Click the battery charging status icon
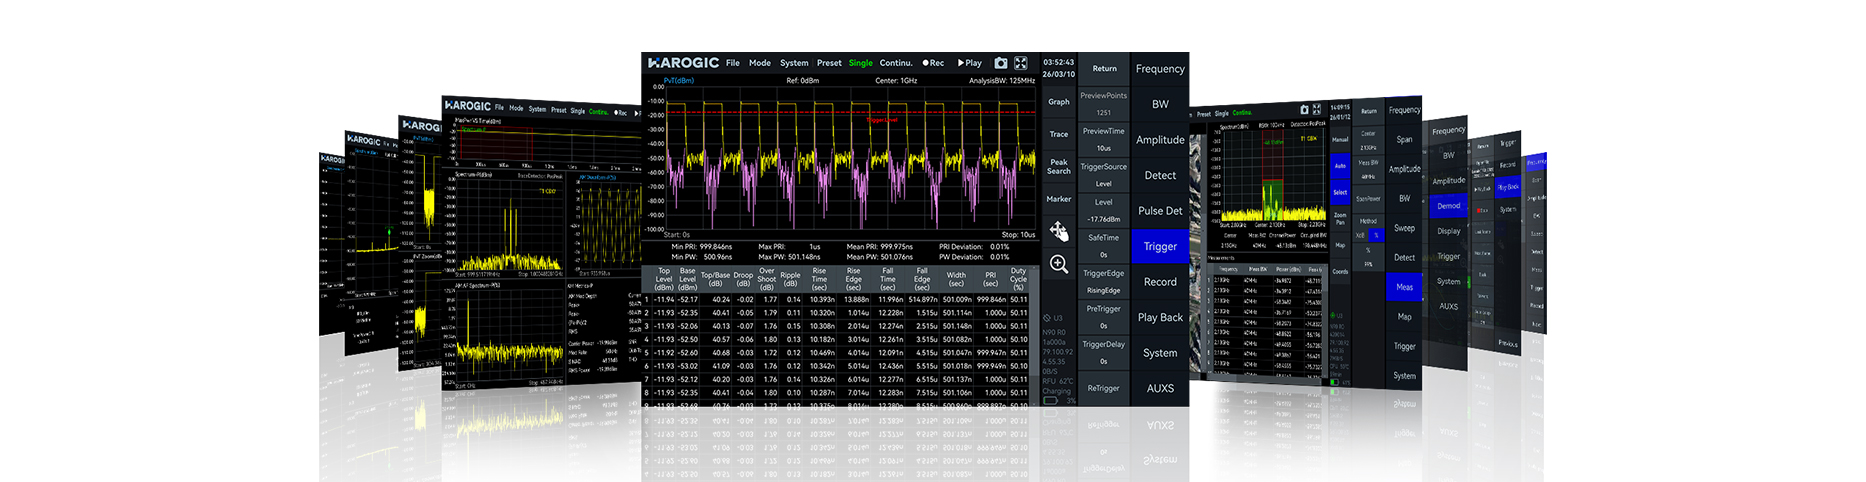The image size is (1866, 482). [x=1050, y=400]
